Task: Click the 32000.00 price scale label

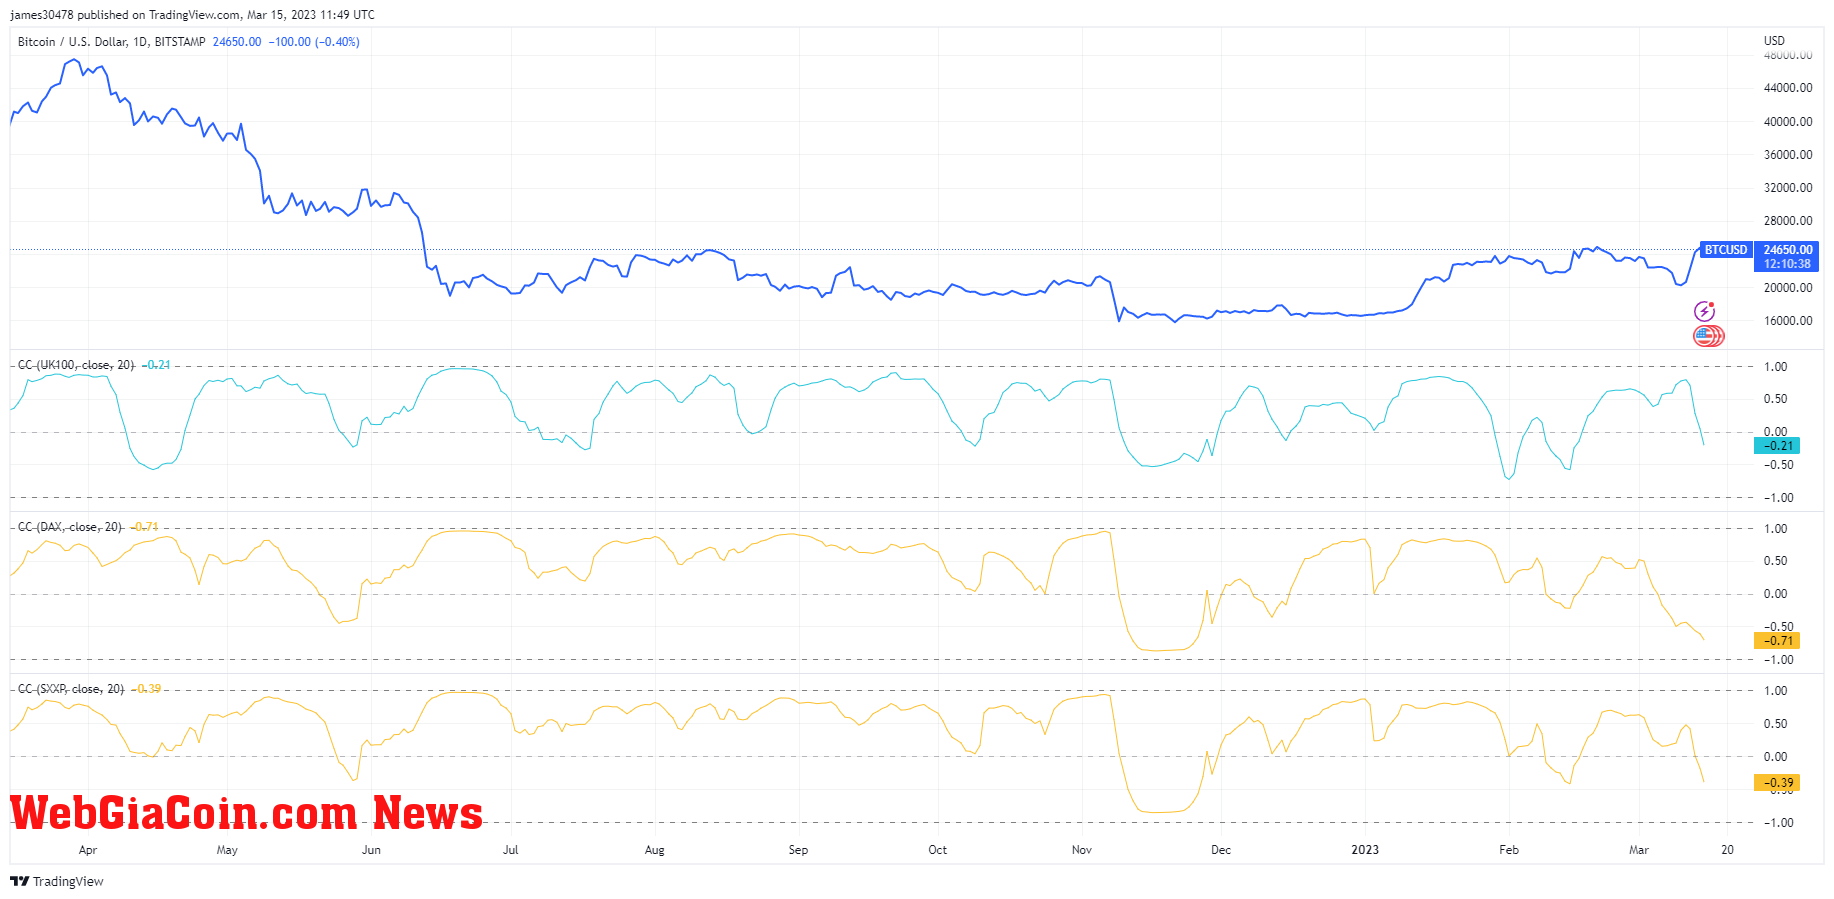Action: click(1788, 188)
